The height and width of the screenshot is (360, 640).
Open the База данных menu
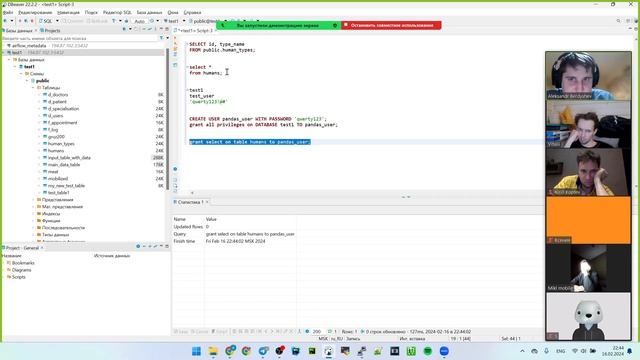click(149, 13)
